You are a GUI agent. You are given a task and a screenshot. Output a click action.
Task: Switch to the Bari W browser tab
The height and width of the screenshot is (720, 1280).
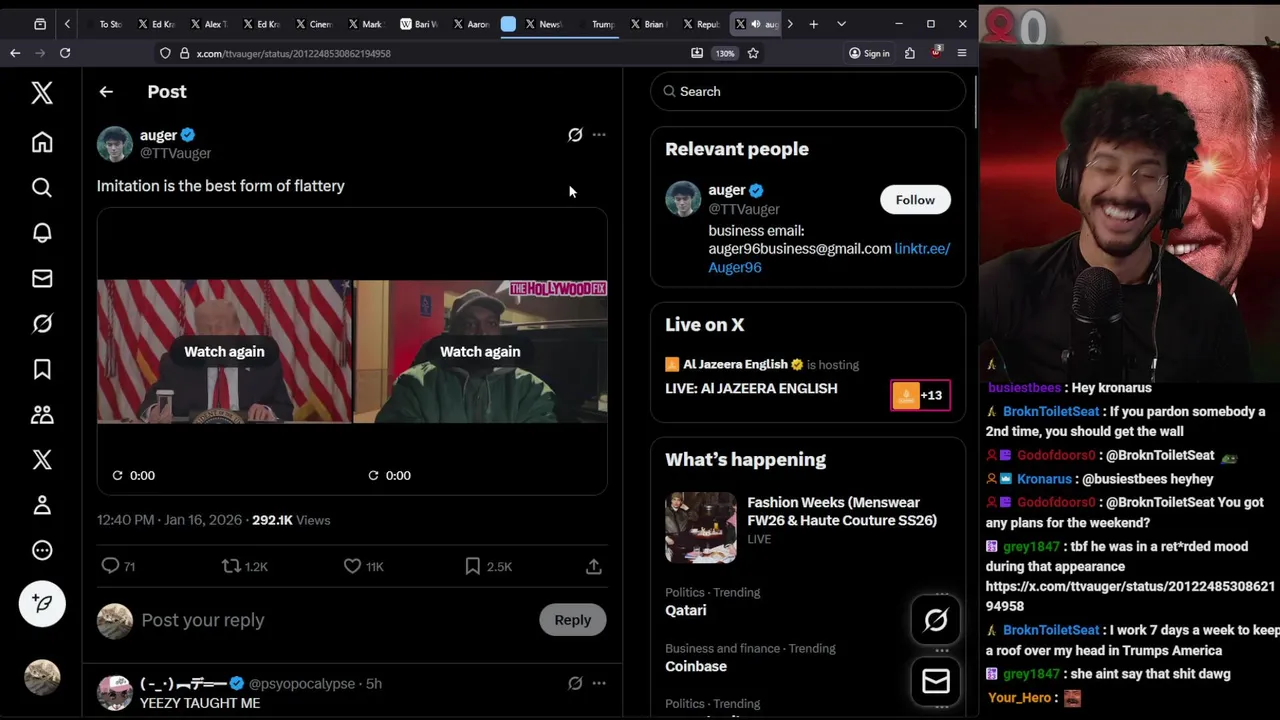click(x=419, y=24)
